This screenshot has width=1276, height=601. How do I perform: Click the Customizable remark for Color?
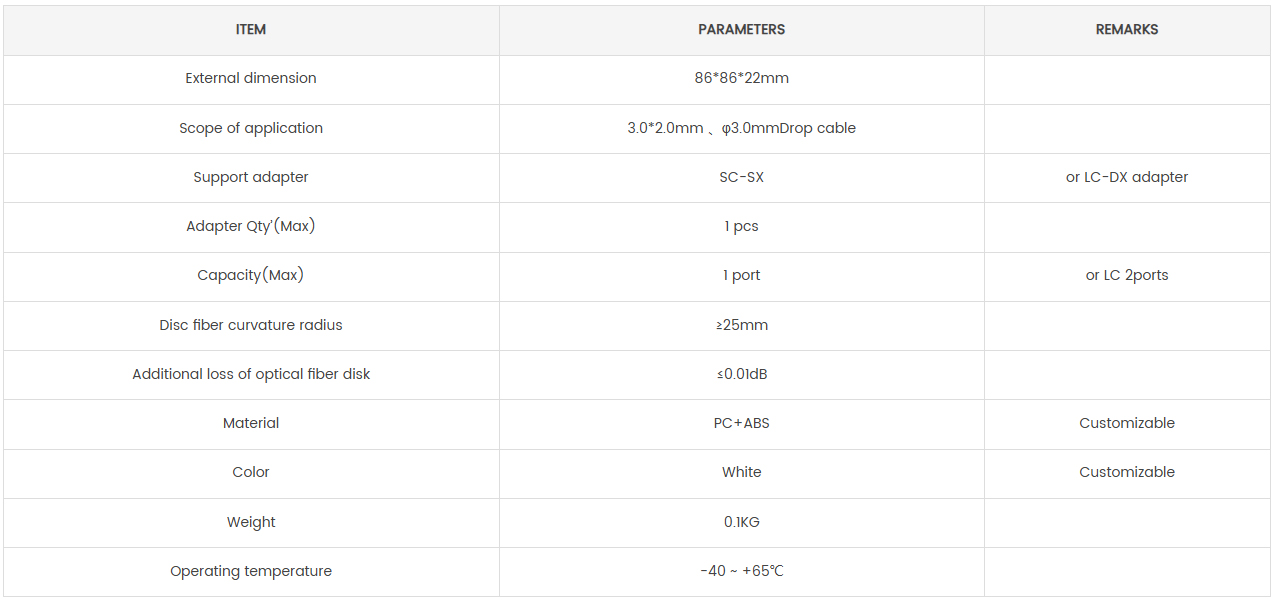(x=1127, y=472)
